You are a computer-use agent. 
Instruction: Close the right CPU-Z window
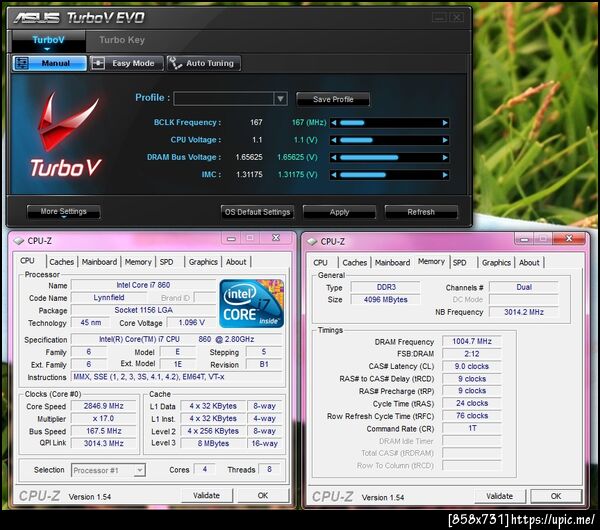pos(569,239)
